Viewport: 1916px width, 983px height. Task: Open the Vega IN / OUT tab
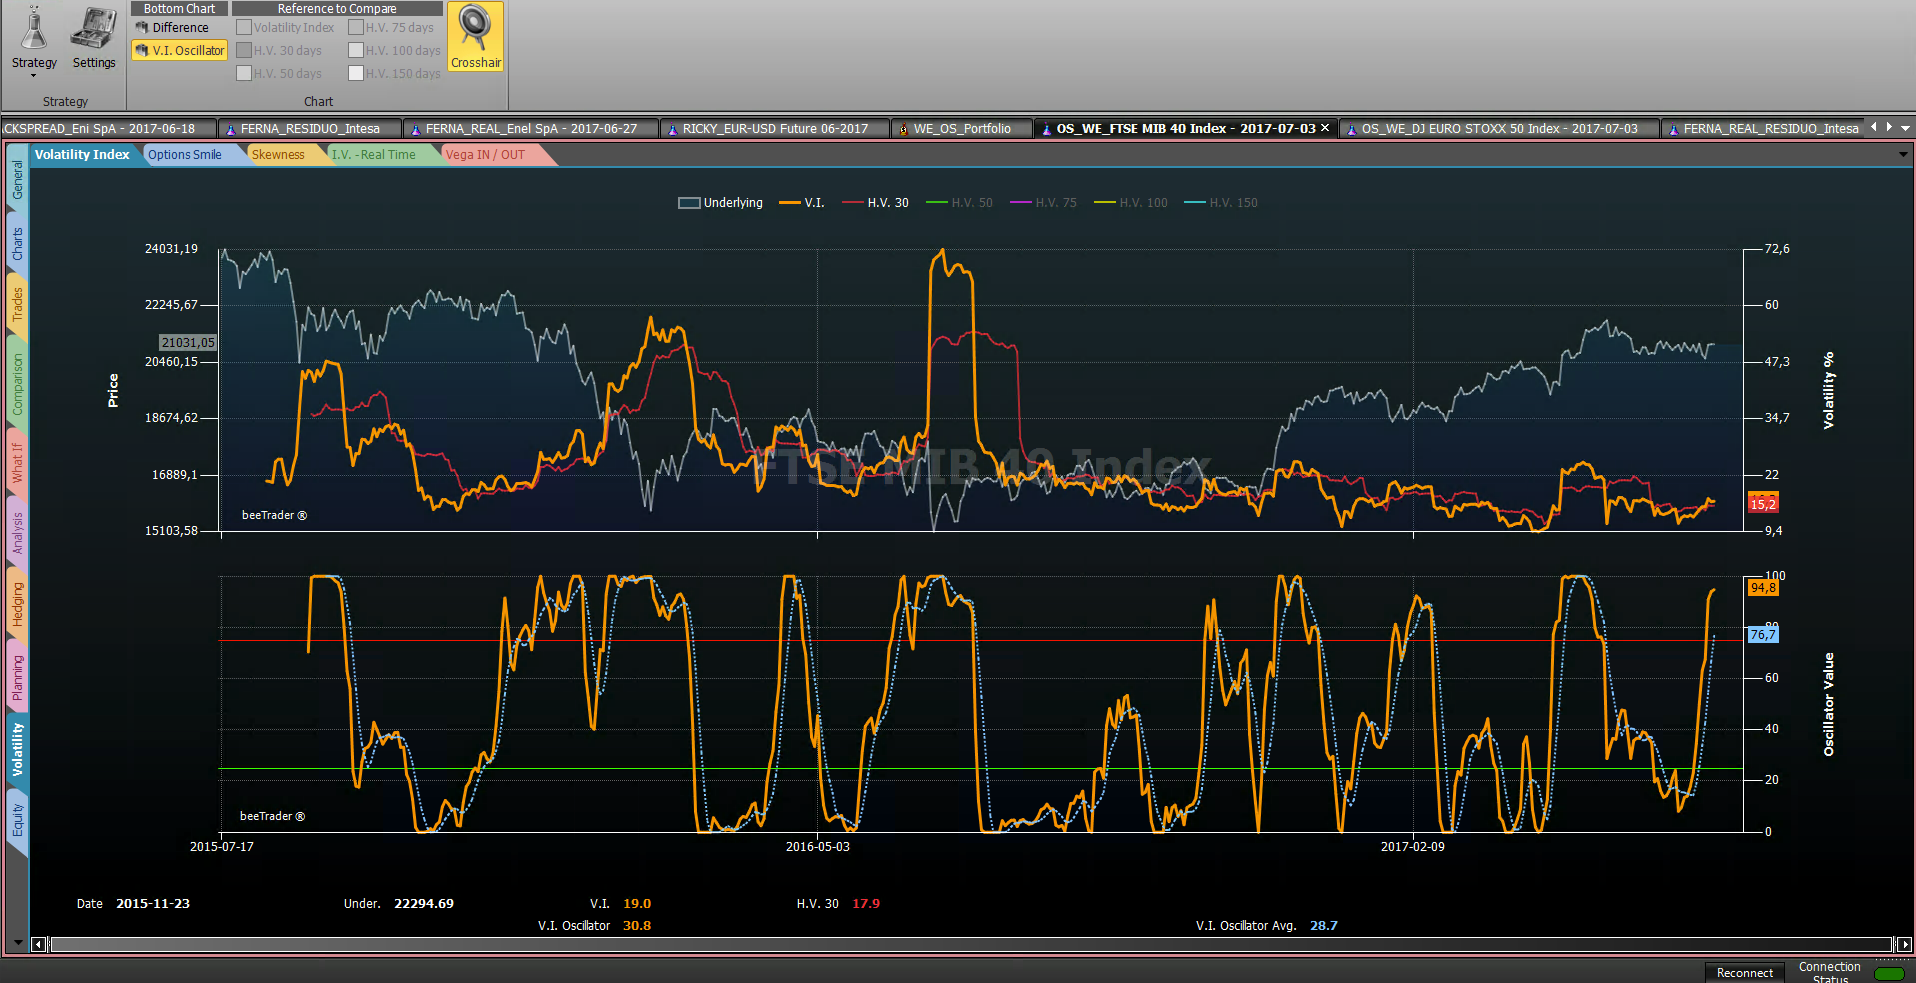pyautogui.click(x=486, y=155)
